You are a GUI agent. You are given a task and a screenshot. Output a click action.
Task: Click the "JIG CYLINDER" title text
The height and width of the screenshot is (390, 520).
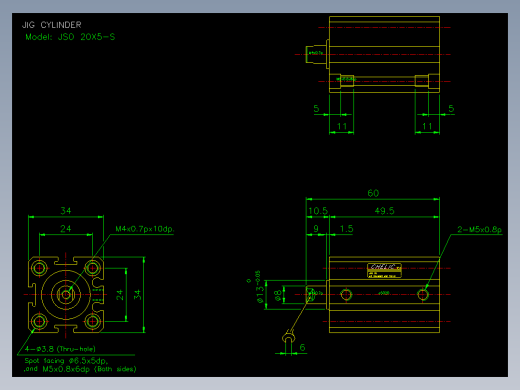(52, 25)
